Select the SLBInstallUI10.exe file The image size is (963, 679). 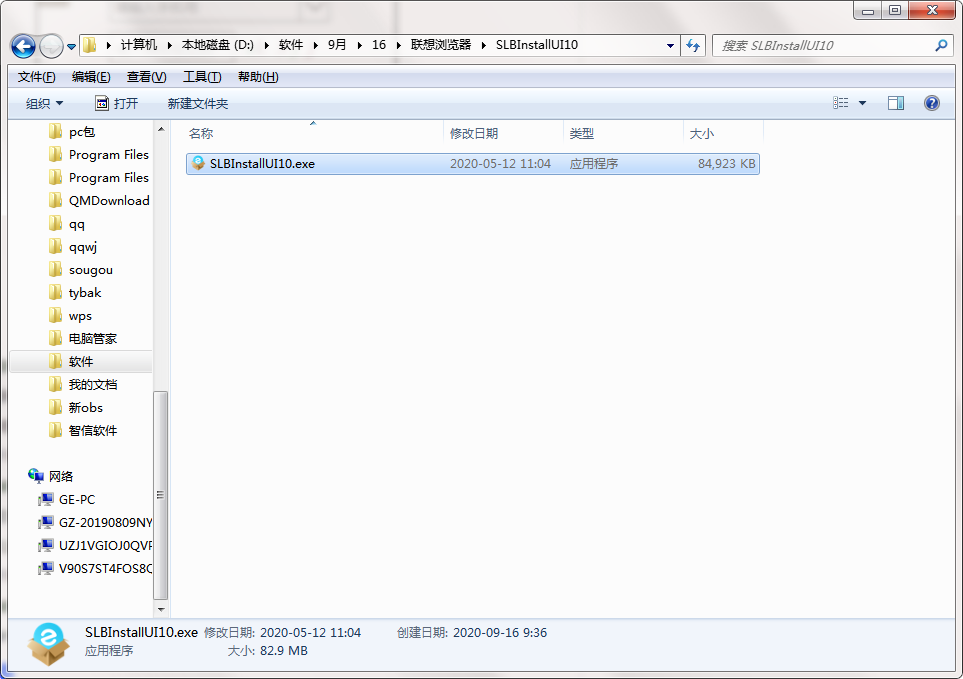tap(473, 164)
